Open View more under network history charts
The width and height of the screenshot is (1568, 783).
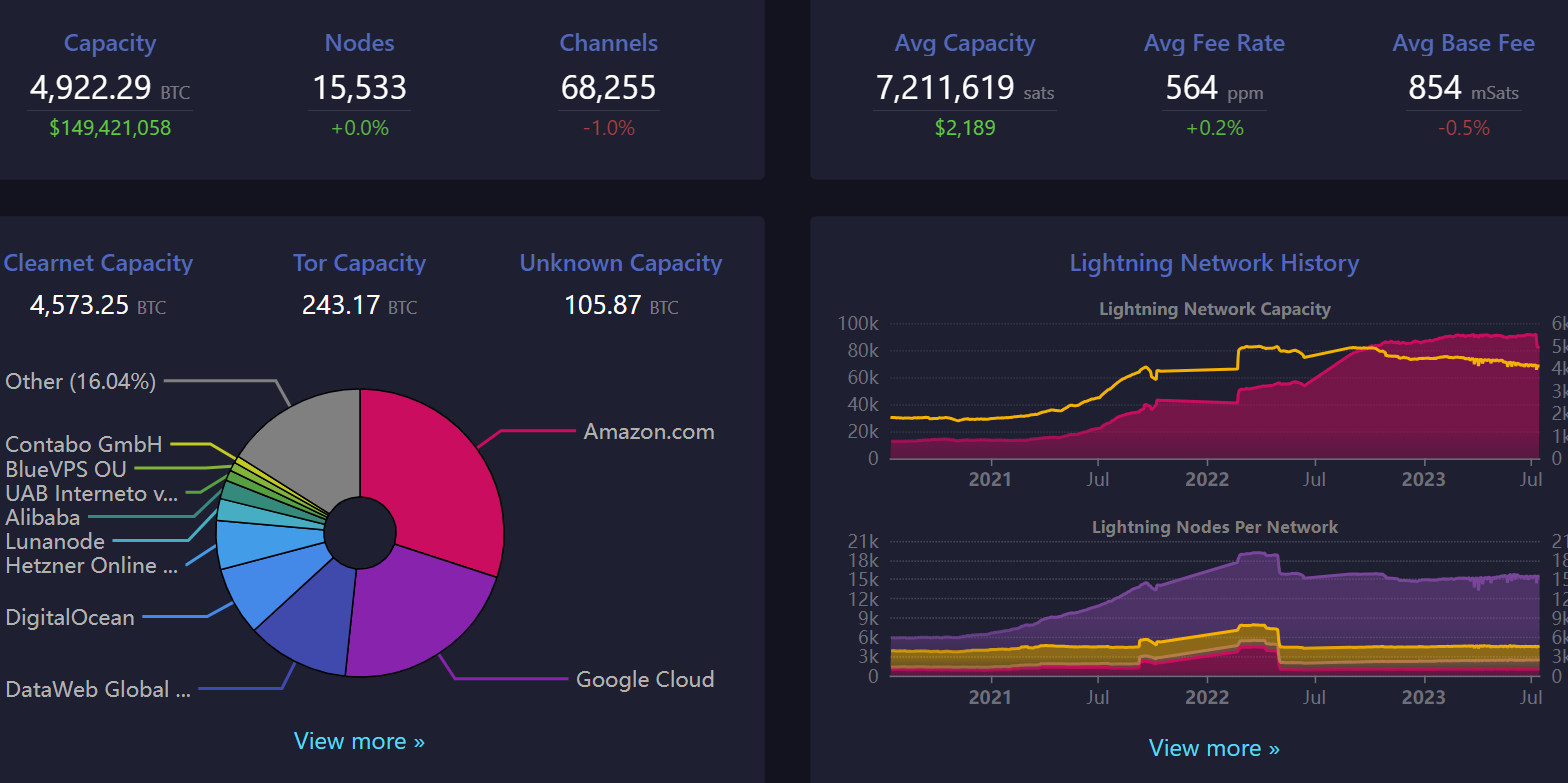point(1214,748)
